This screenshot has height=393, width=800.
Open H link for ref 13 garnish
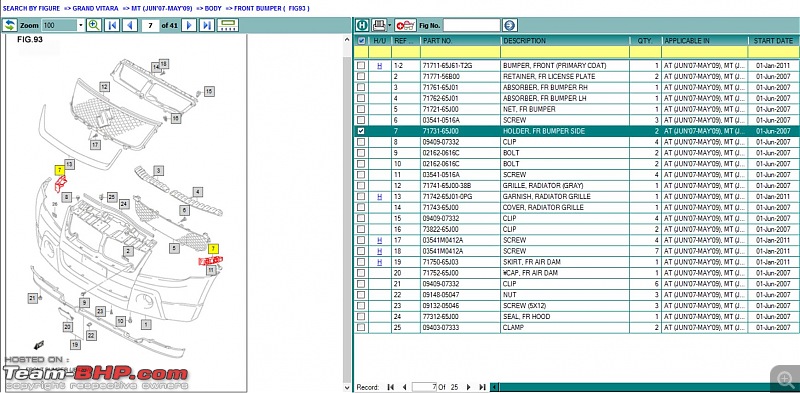(380, 196)
